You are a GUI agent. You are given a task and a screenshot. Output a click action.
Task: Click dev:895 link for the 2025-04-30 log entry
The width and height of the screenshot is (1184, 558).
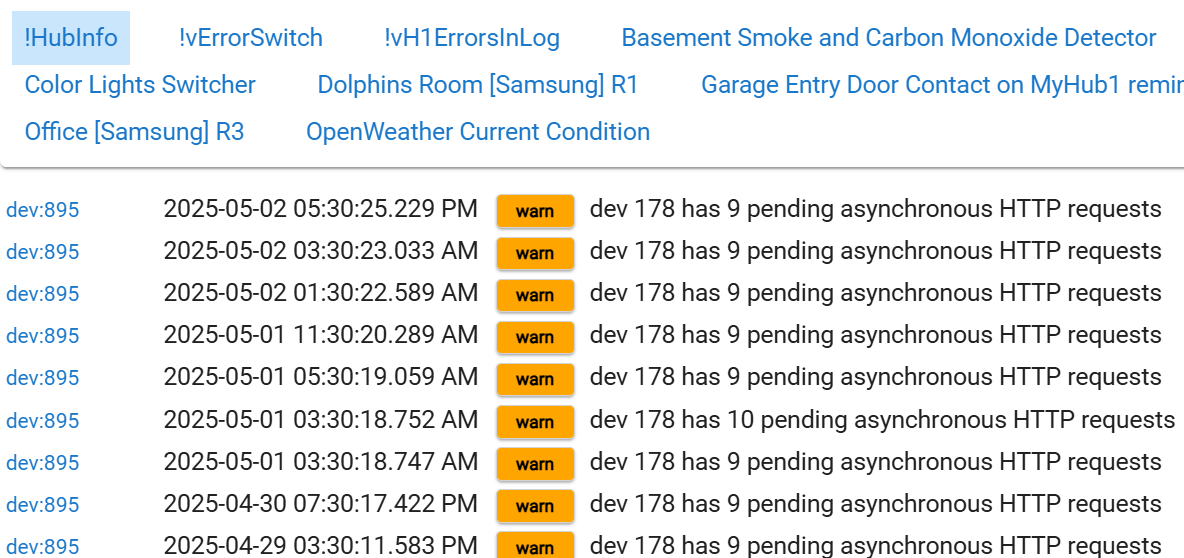[x=42, y=504]
